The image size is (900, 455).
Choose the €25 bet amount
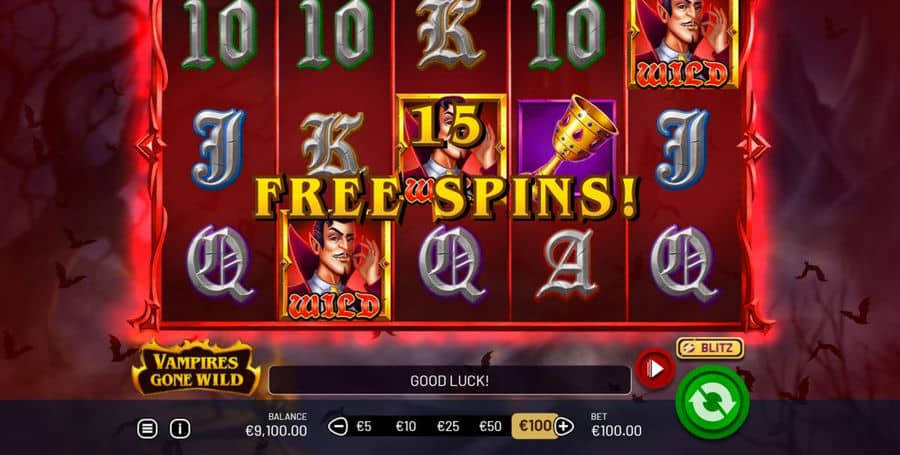pyautogui.click(x=448, y=426)
